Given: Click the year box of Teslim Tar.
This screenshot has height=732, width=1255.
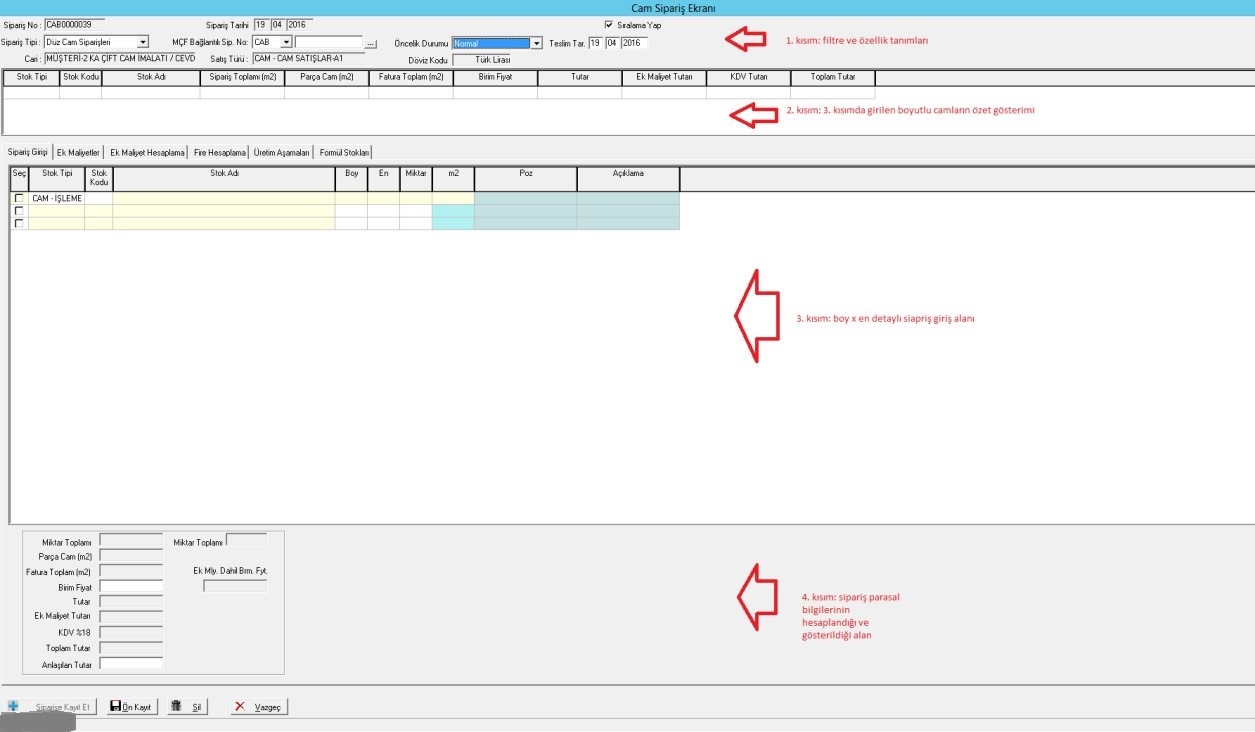Looking at the screenshot, I should coord(634,43).
